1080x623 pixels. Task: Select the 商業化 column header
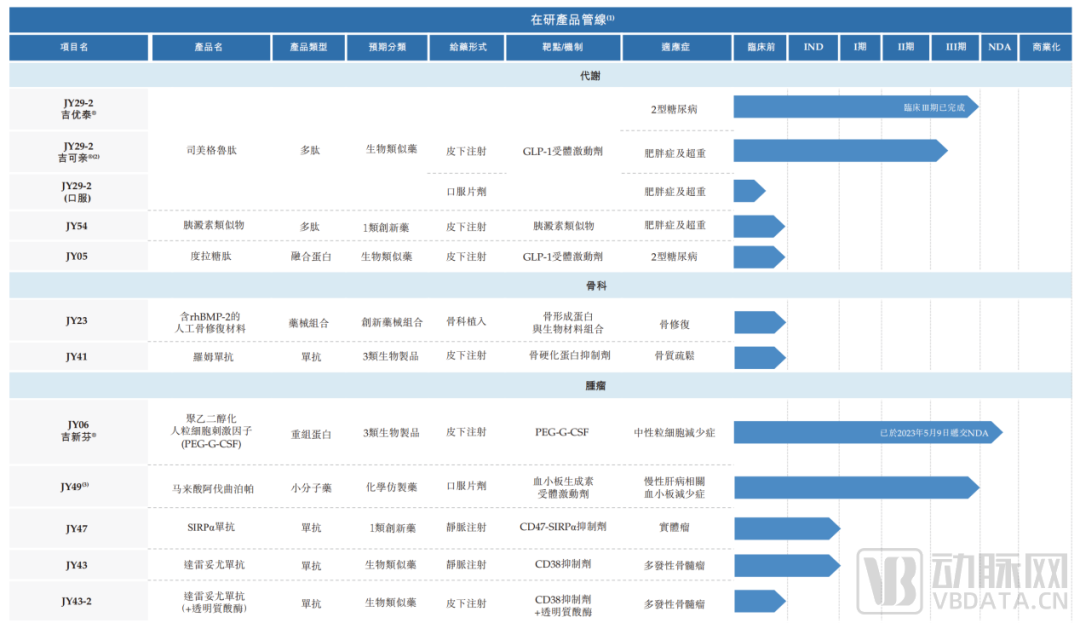point(1045,47)
